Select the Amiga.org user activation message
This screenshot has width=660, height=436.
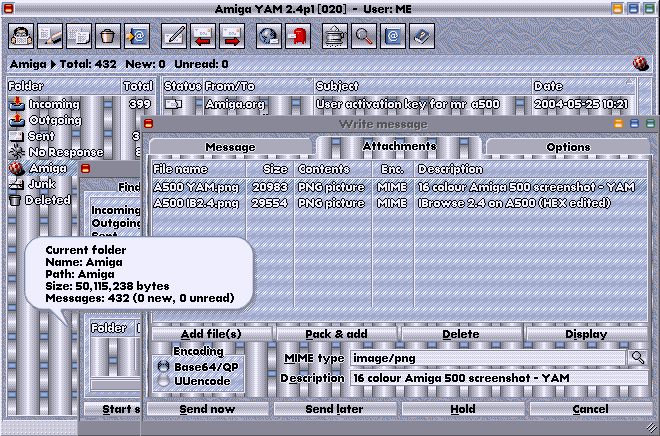(x=399, y=104)
